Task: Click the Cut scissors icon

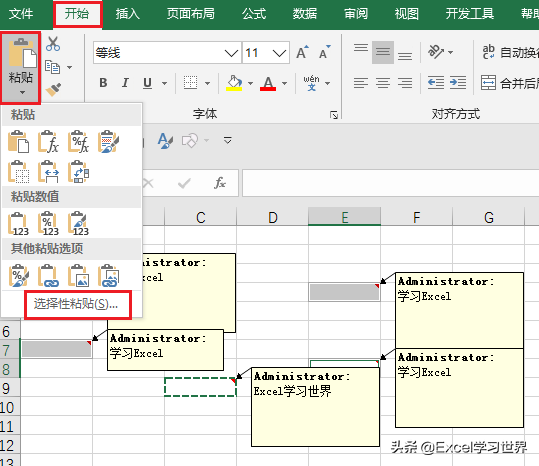Action: click(x=53, y=44)
